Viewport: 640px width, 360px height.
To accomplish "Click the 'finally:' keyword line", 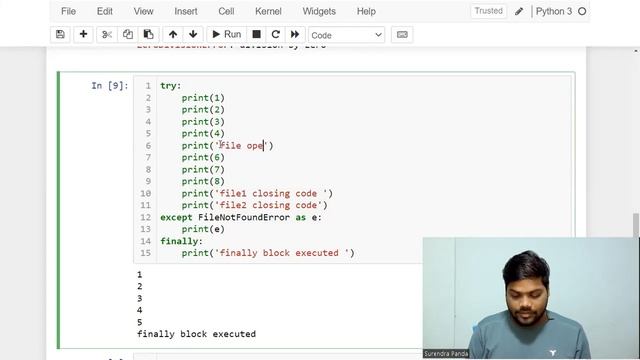I will pyautogui.click(x=181, y=241).
